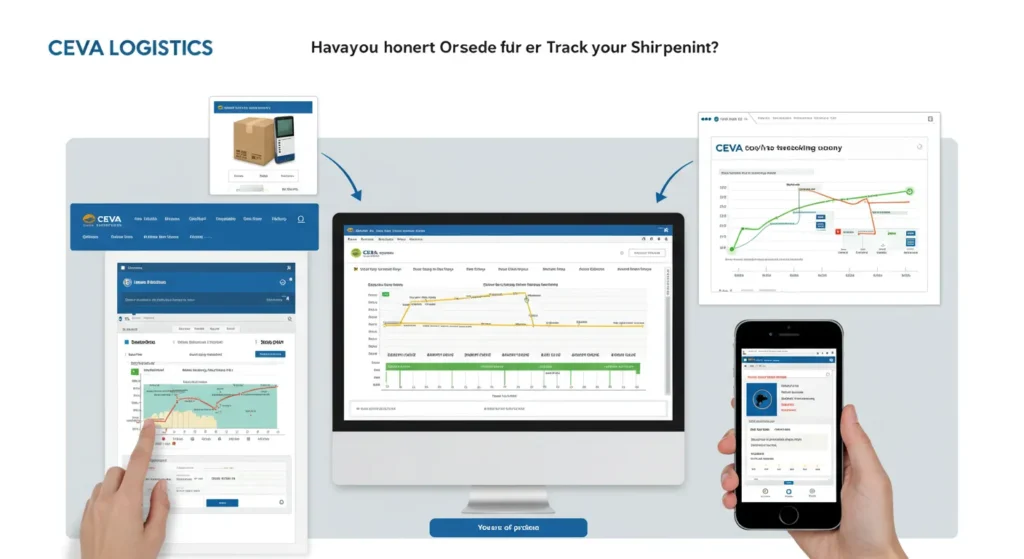Click the center icon in the phone's bottom navigation
1024x559 pixels.
[788, 492]
